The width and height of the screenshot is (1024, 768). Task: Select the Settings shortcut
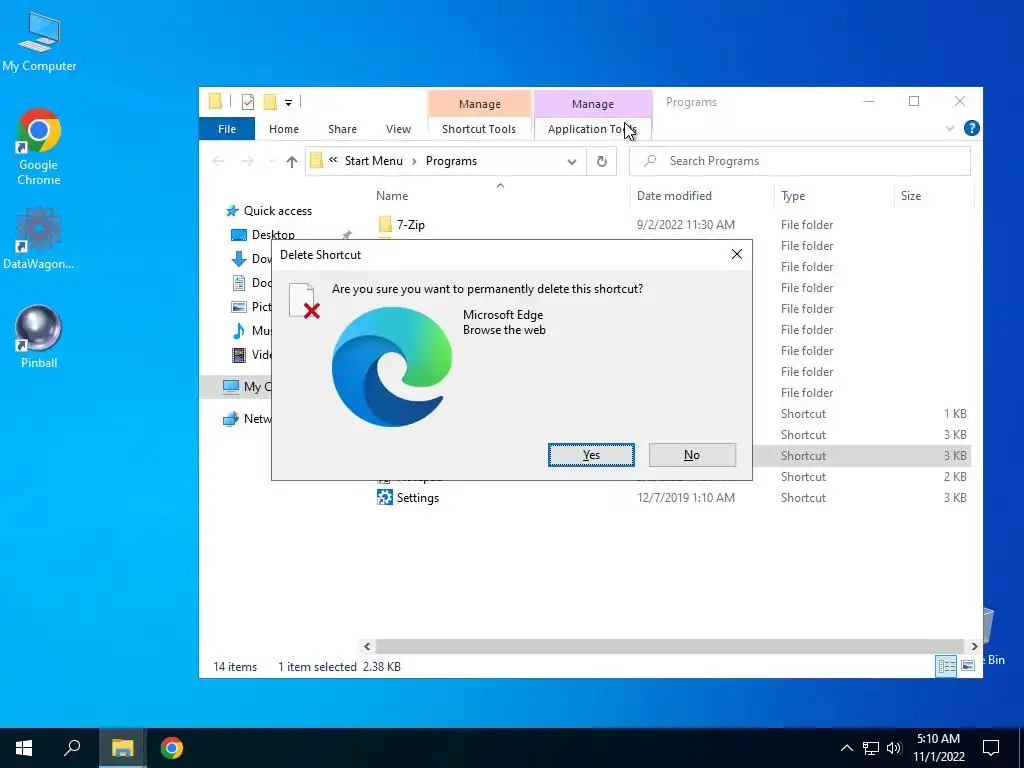coord(417,498)
